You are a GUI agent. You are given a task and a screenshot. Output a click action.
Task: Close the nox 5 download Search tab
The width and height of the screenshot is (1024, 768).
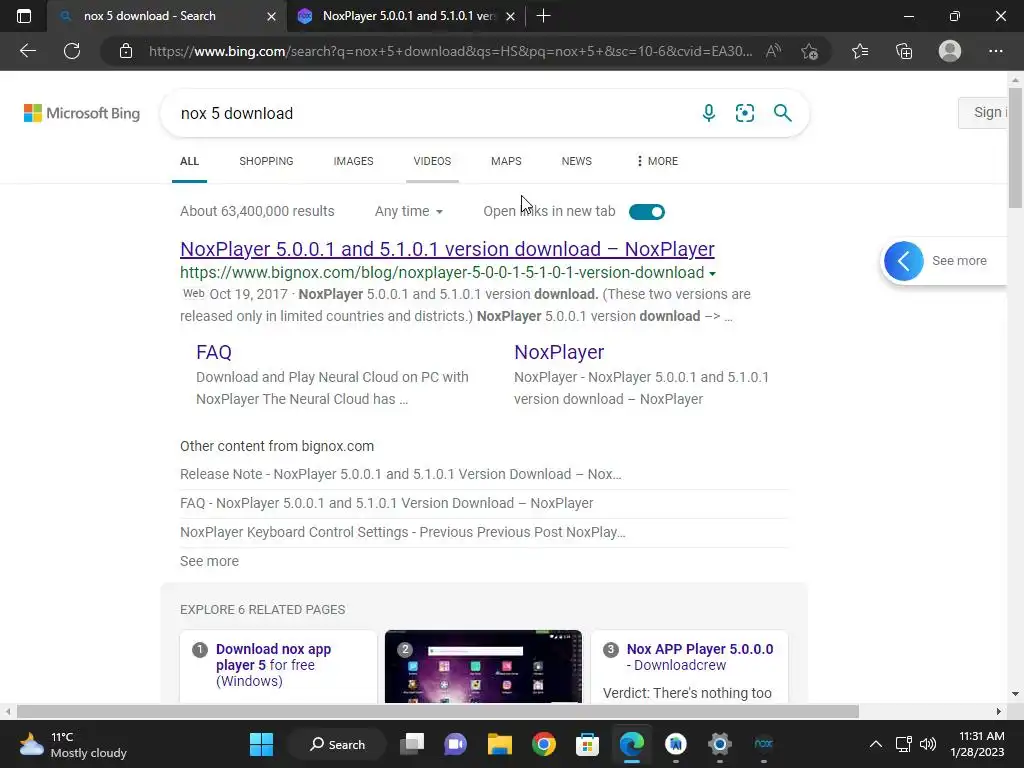(x=272, y=16)
